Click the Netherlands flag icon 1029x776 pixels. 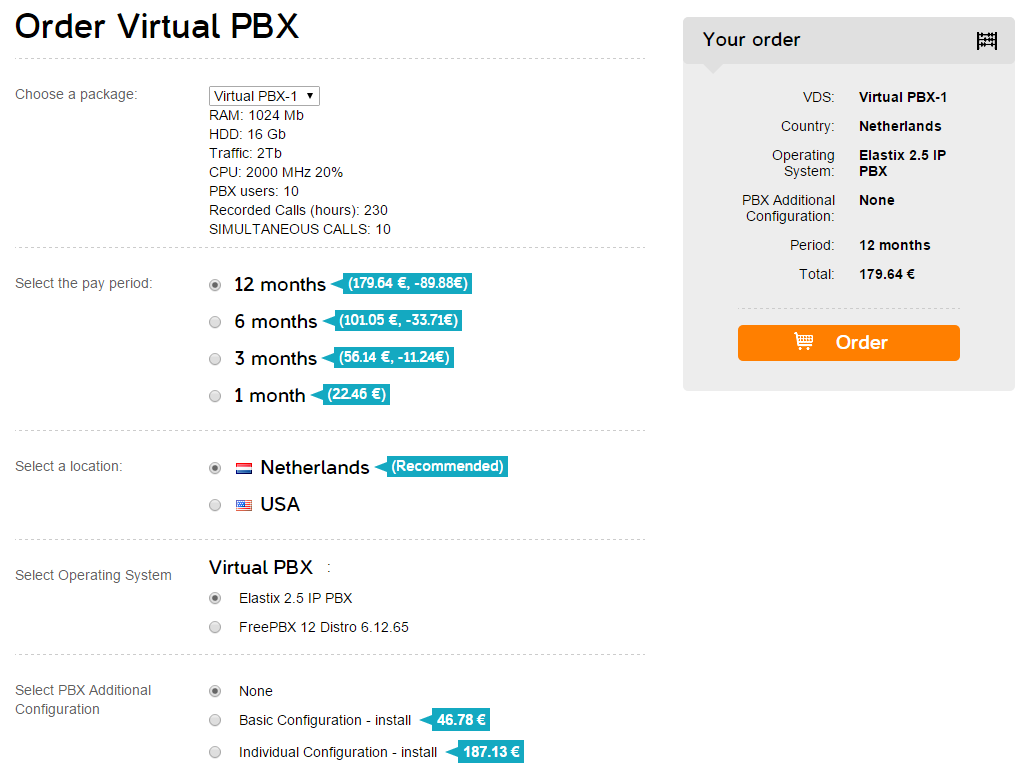[244, 468]
